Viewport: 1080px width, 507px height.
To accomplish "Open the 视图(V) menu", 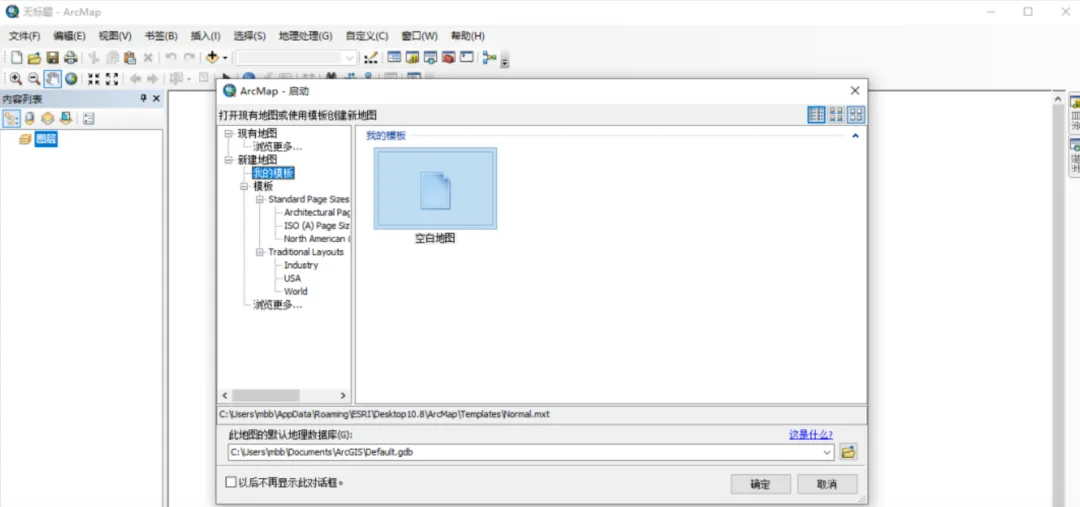I will [x=115, y=36].
